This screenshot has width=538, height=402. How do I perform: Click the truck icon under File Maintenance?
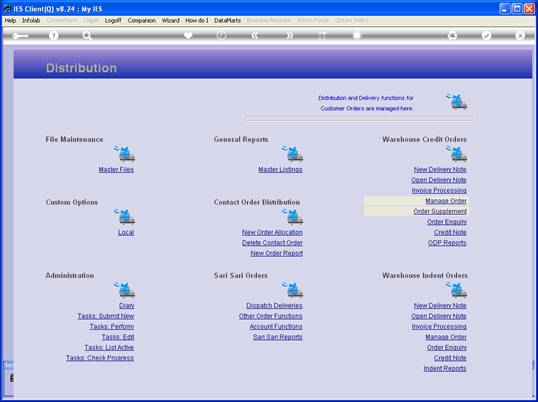(x=125, y=154)
